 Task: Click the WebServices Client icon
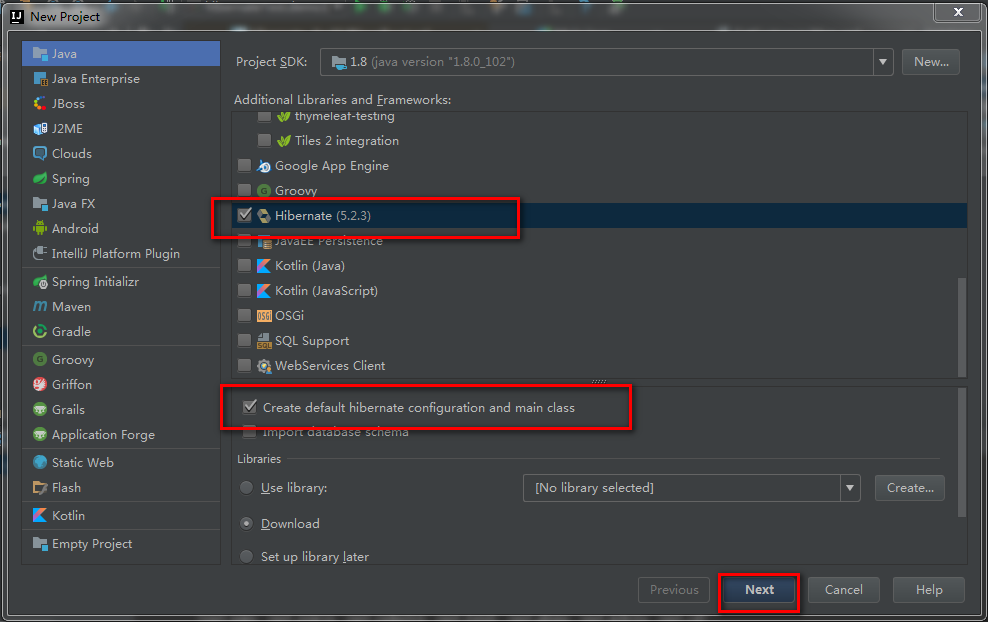click(x=264, y=366)
